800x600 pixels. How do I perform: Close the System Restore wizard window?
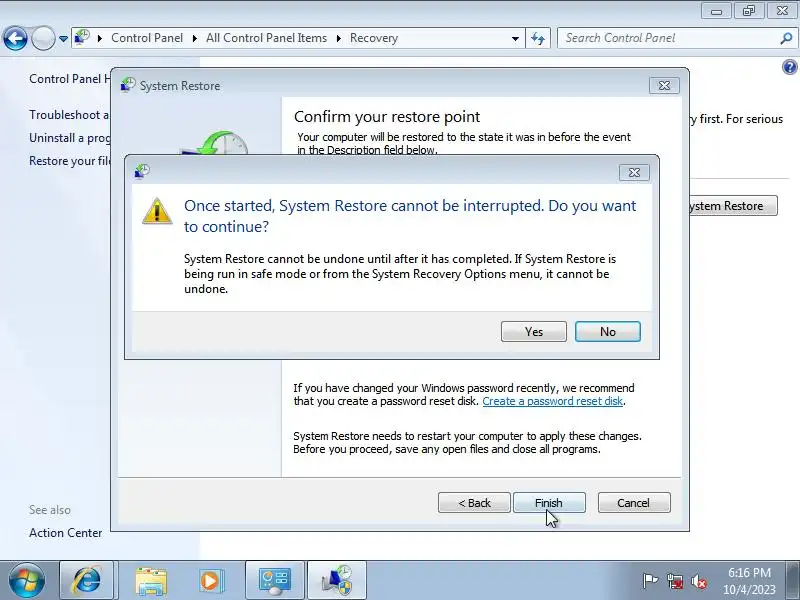coord(664,86)
